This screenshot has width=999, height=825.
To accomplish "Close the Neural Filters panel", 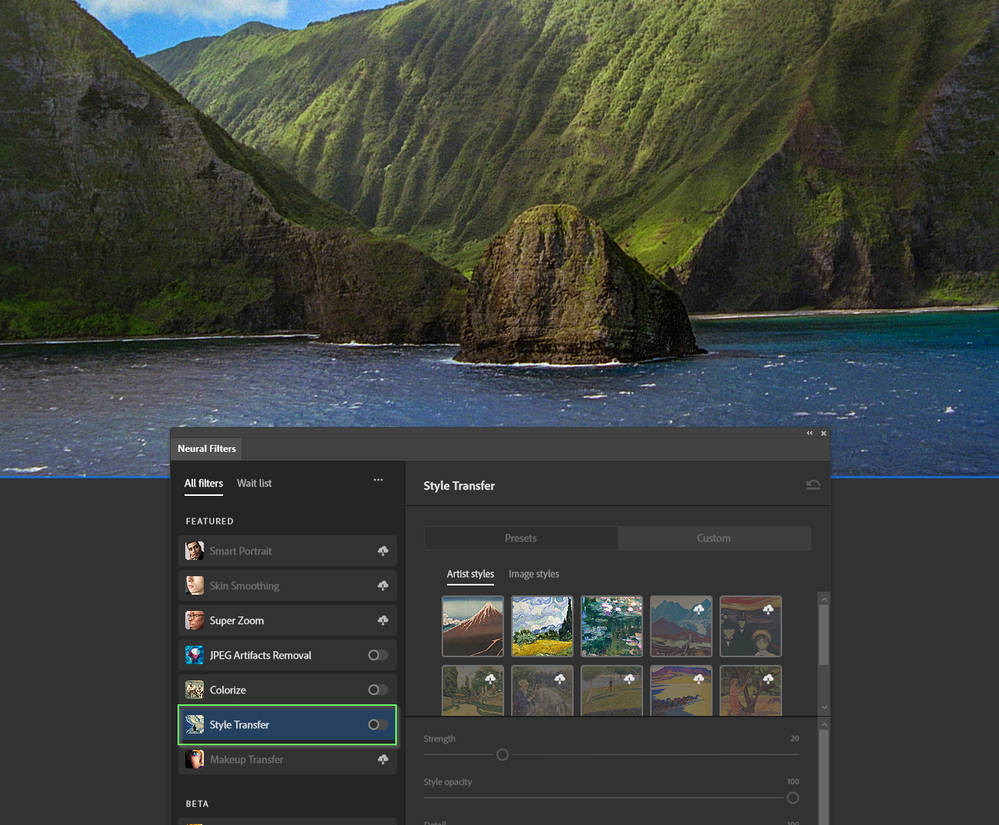I will (x=824, y=433).
